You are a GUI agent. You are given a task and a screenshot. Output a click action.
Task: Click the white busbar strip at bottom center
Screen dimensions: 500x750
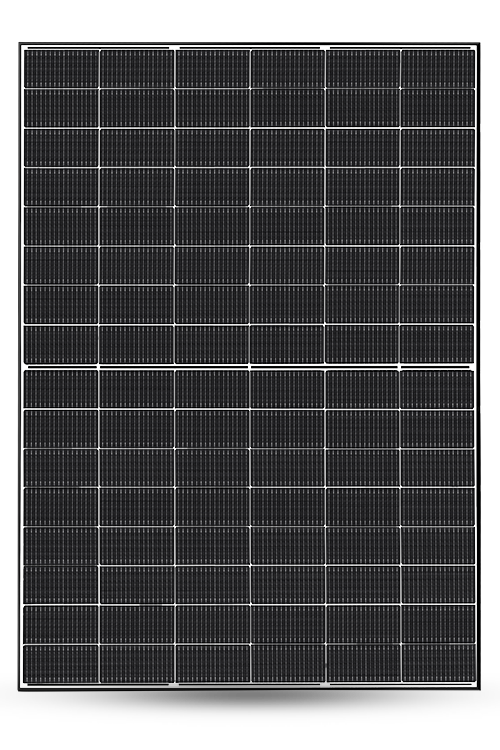(249, 685)
